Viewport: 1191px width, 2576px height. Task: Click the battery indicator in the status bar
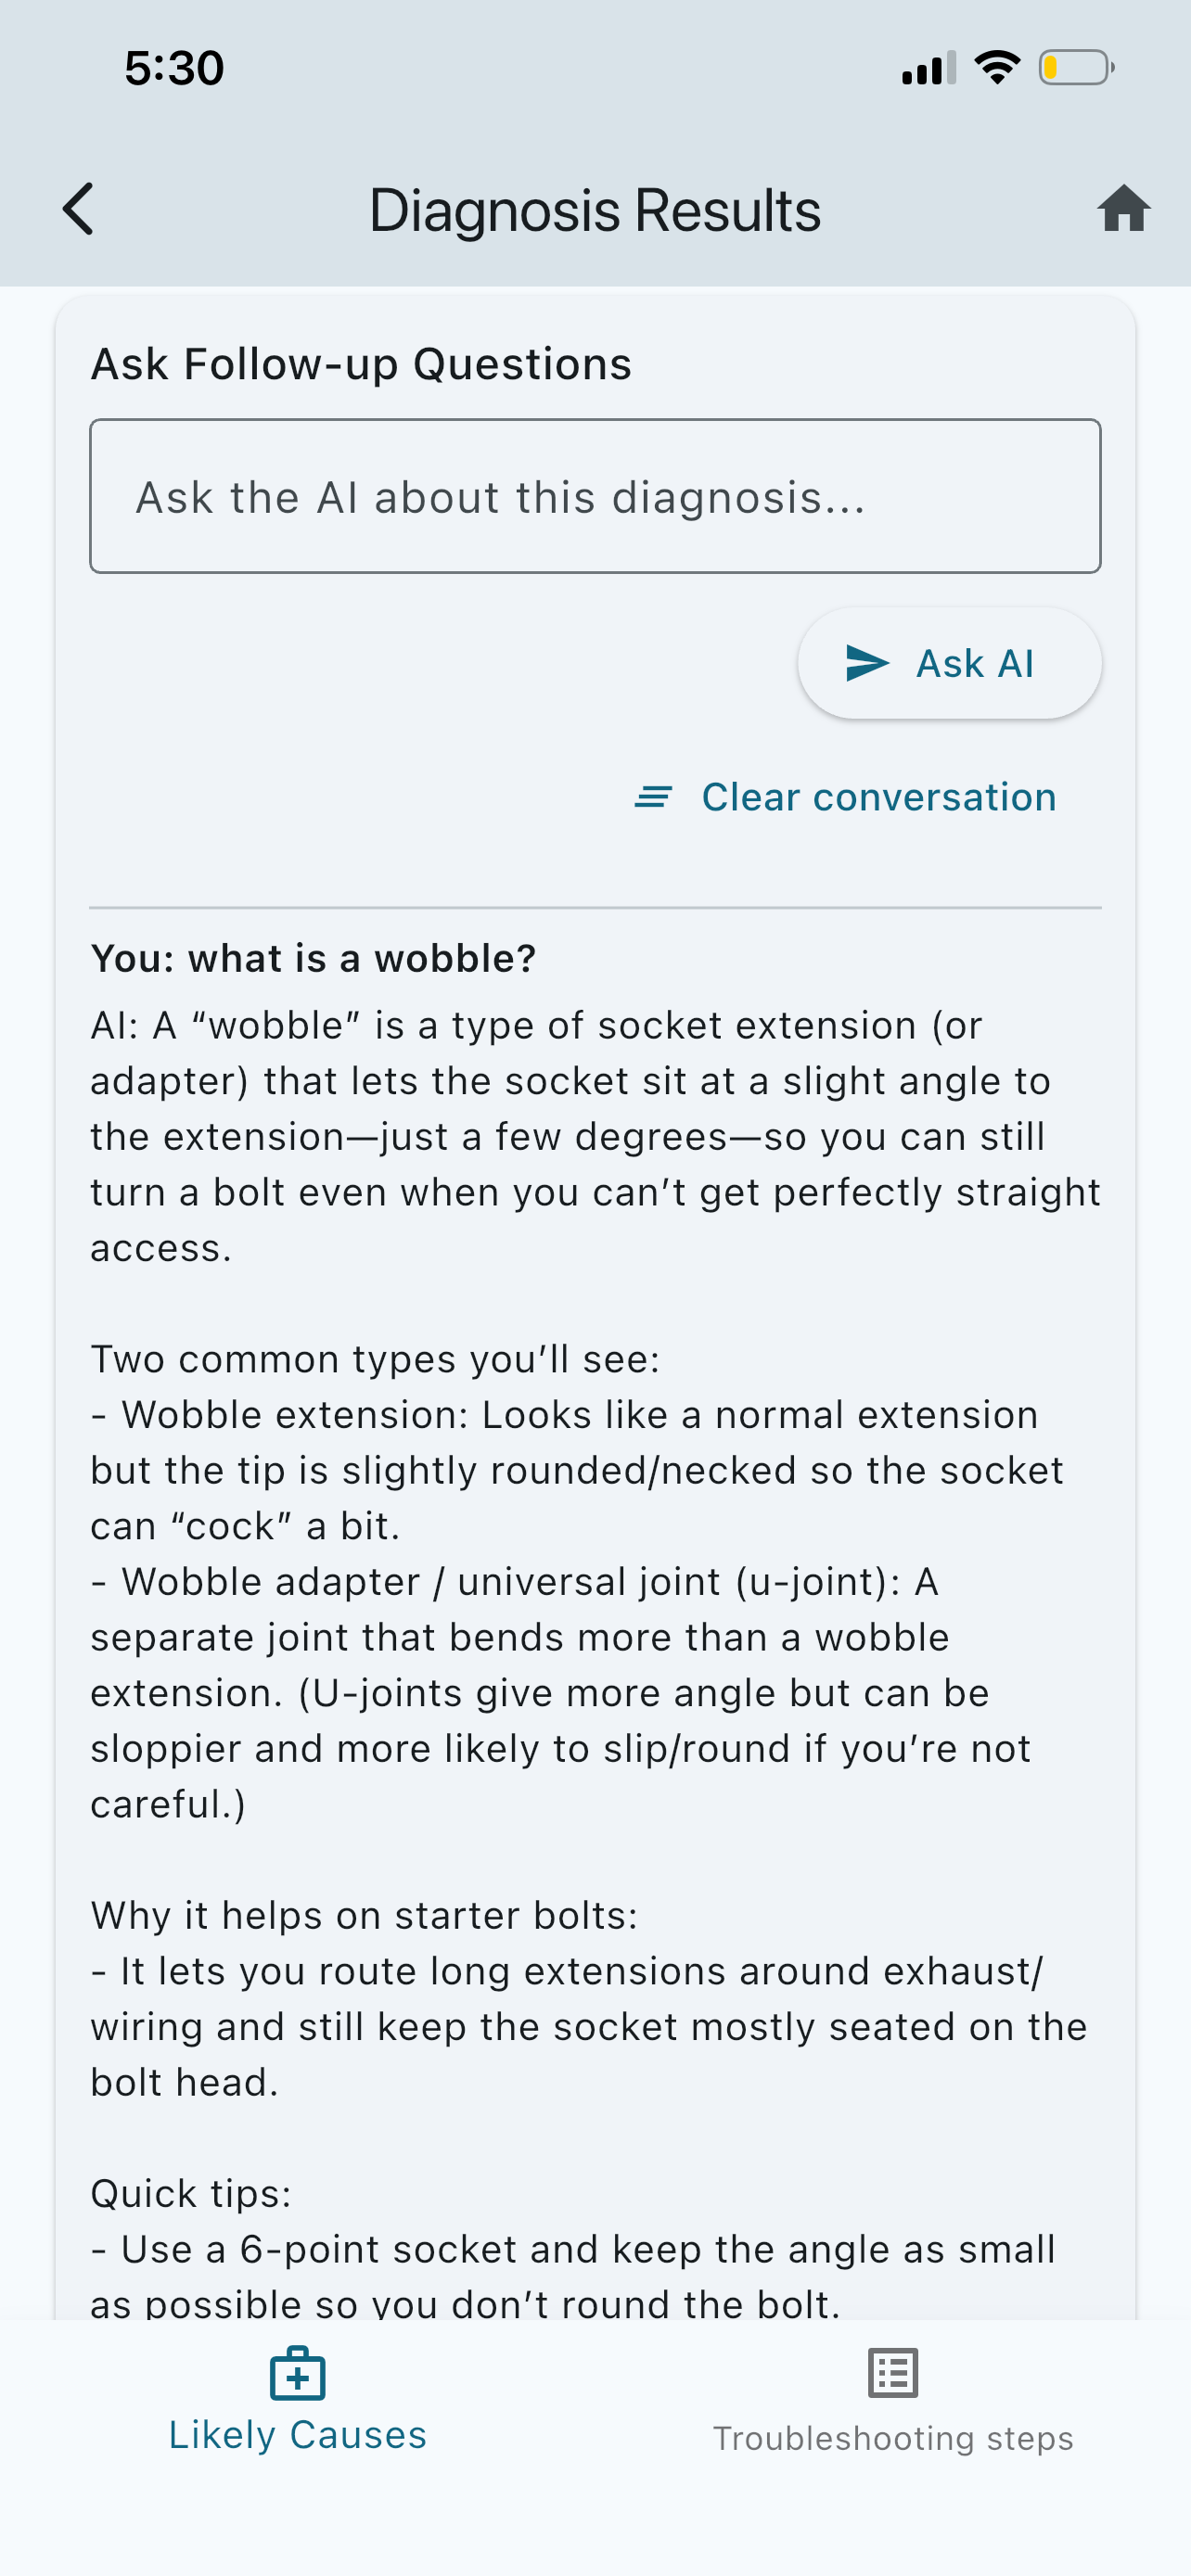pyautogui.click(x=1073, y=67)
